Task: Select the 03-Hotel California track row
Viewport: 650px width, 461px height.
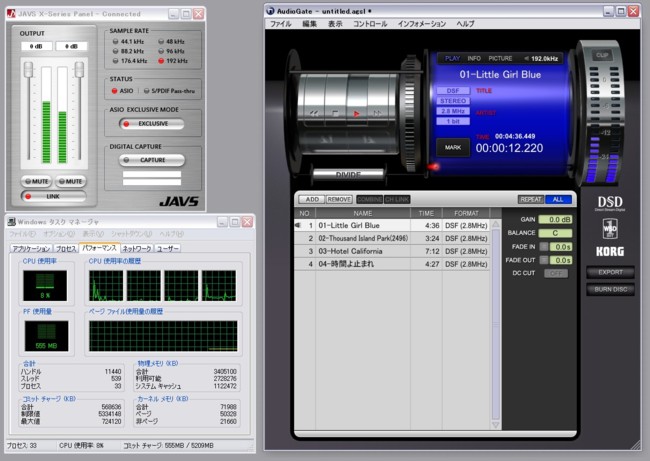Action: coord(392,251)
